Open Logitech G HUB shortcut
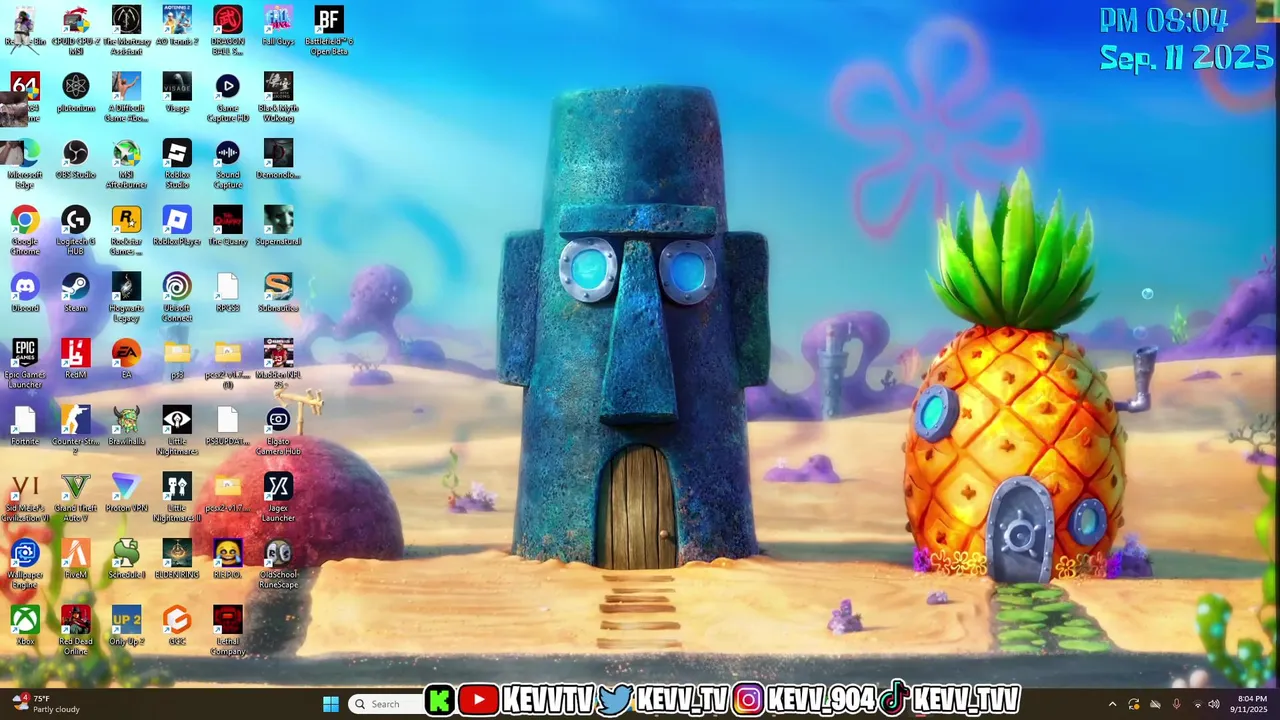This screenshot has width=1280, height=720. 76,230
